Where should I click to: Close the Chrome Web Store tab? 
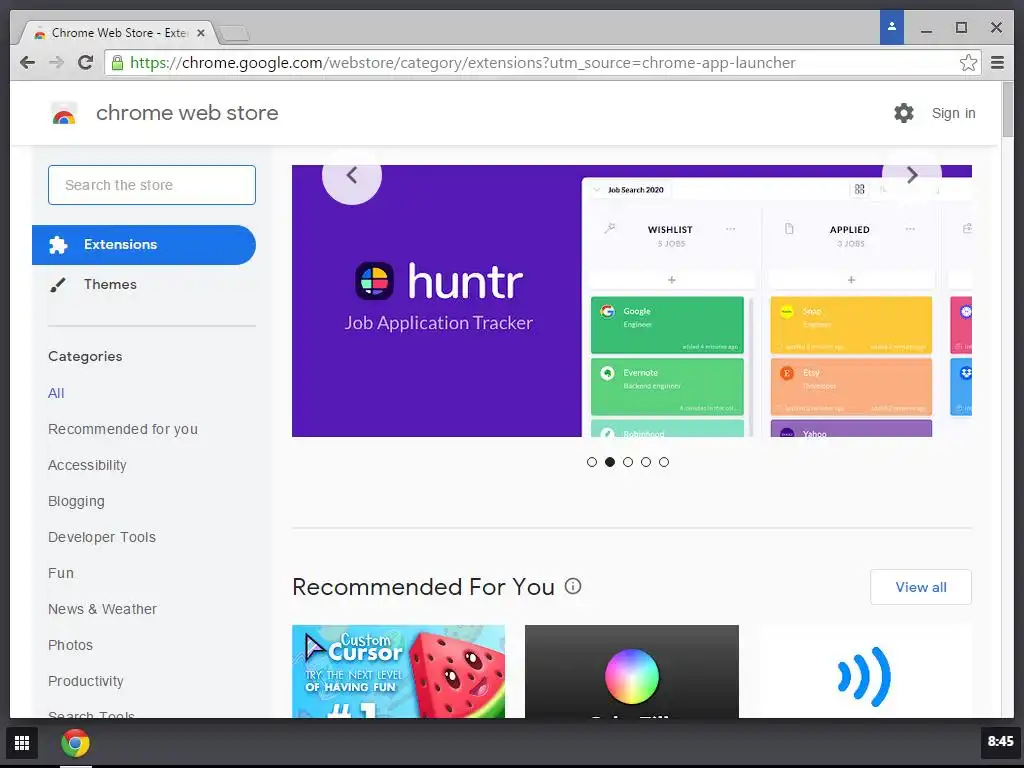(200, 33)
